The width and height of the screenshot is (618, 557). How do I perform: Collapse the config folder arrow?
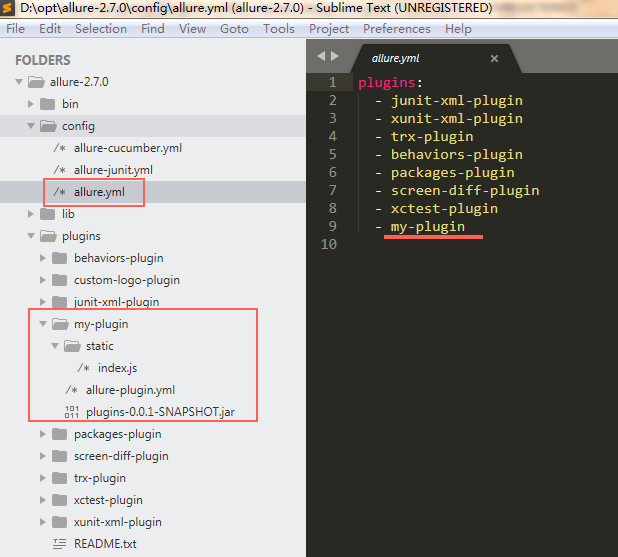[x=31, y=126]
